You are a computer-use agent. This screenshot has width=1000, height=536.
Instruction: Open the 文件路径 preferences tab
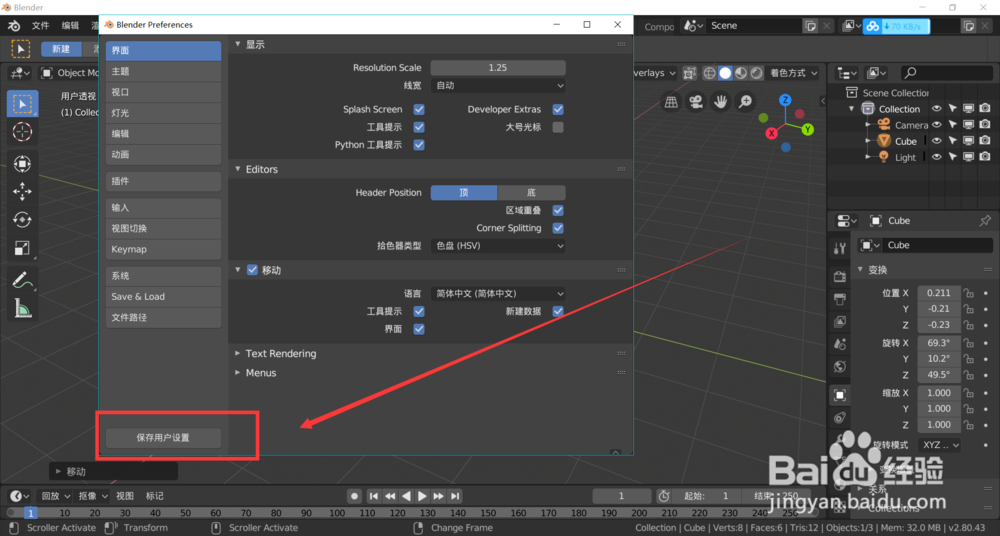point(163,317)
